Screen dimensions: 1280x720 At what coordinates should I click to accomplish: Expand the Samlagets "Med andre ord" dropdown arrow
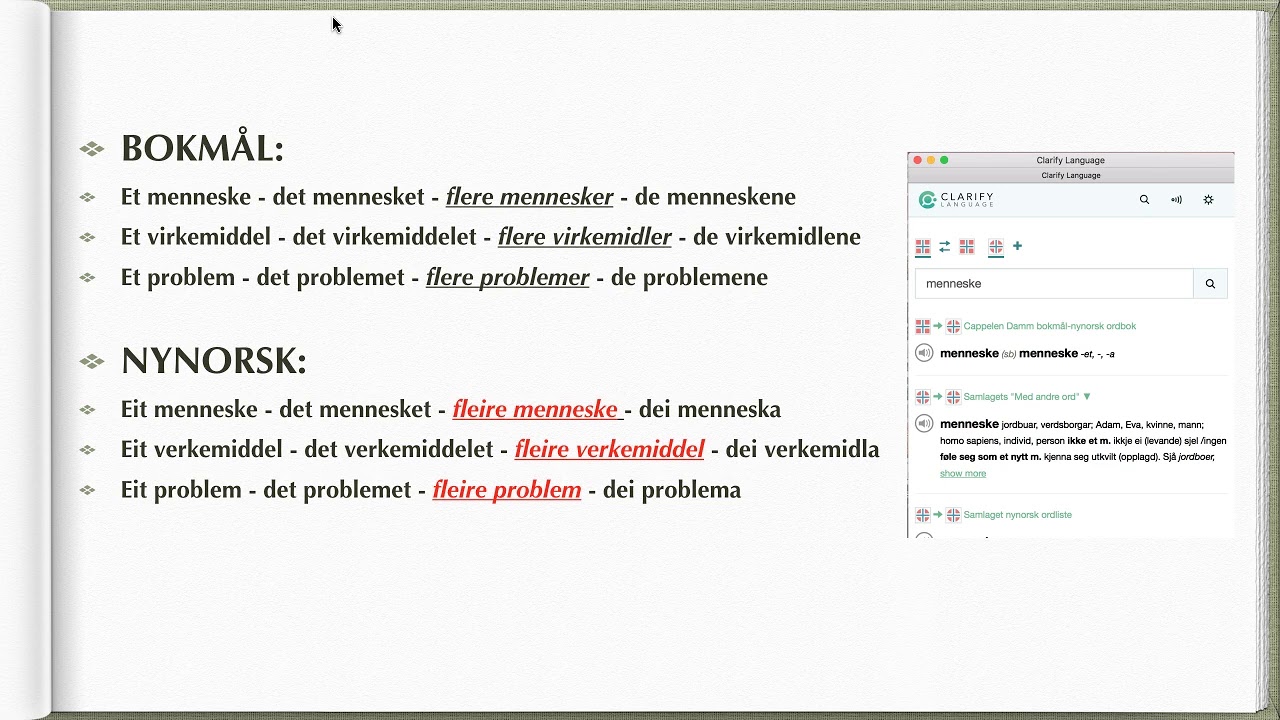(x=1087, y=397)
